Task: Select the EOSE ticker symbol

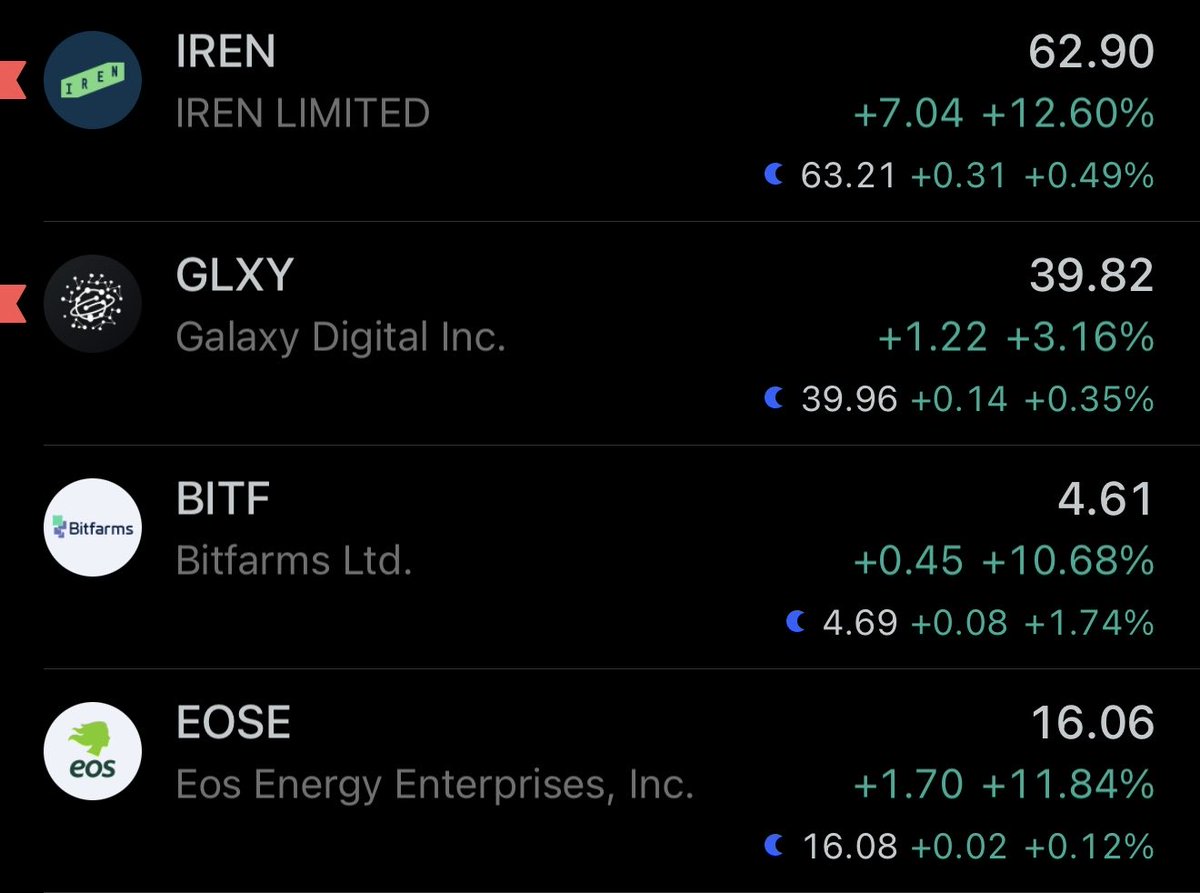Action: (x=233, y=722)
